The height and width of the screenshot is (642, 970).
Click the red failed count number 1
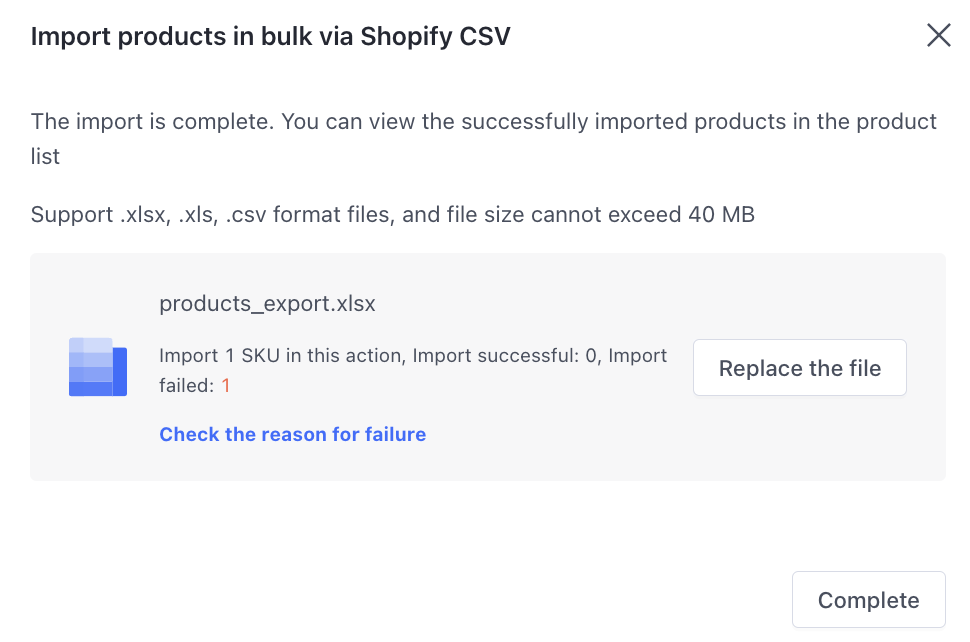[226, 385]
